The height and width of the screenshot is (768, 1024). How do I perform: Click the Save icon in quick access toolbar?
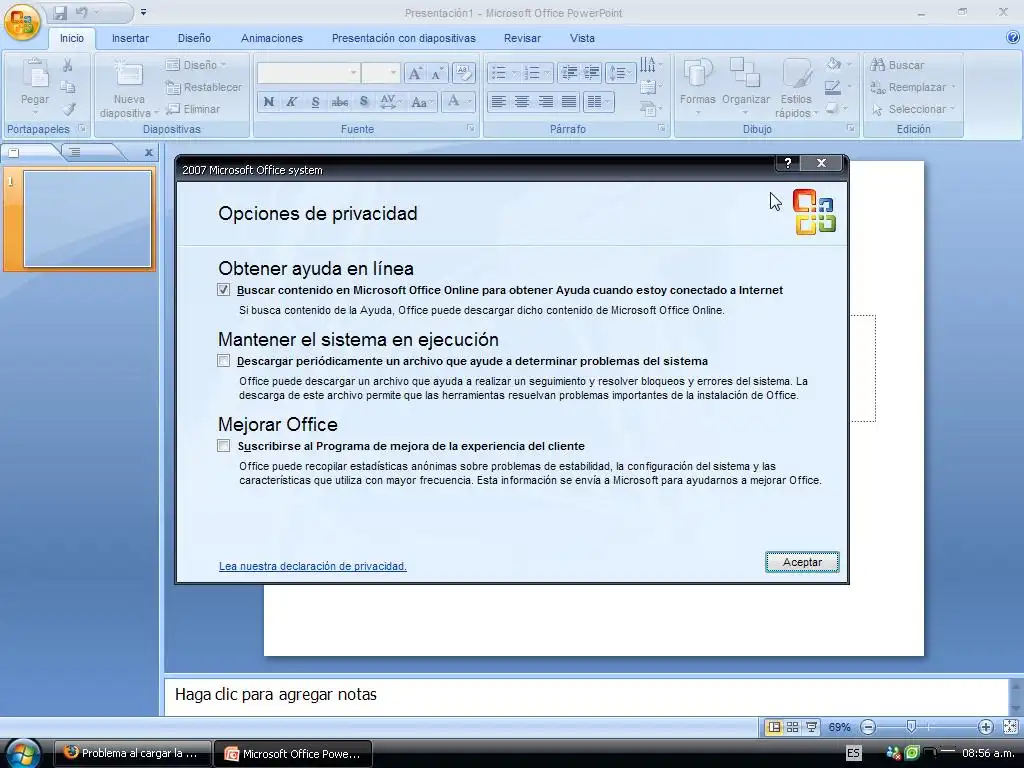click(60, 12)
